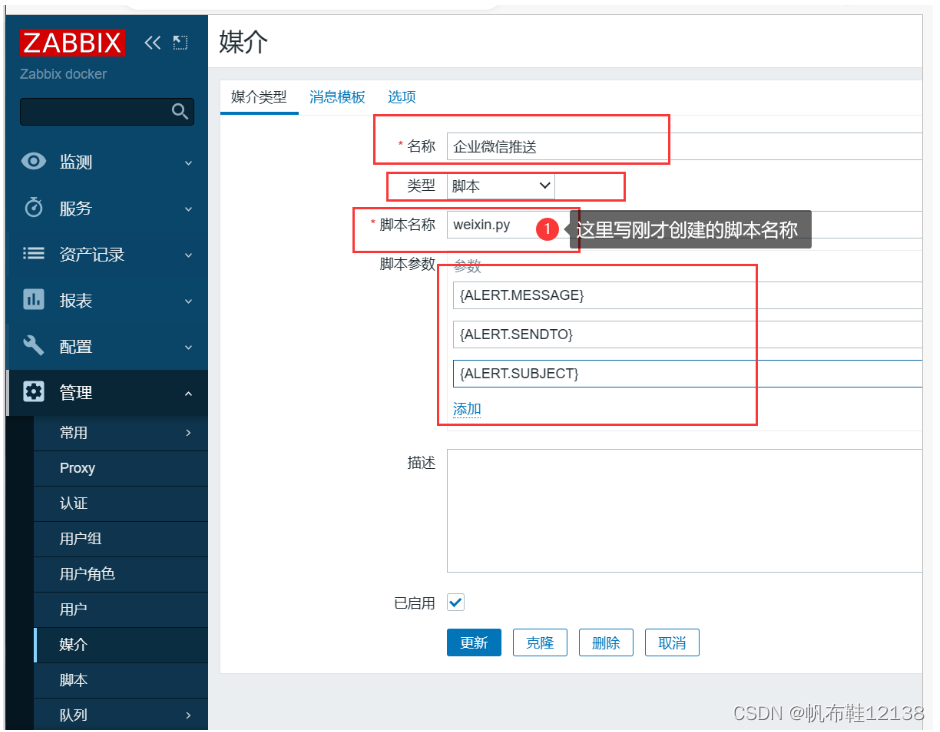Select 媒介 in the sidebar
Screen dimensions: 940x732
pyautogui.click(x=120, y=644)
